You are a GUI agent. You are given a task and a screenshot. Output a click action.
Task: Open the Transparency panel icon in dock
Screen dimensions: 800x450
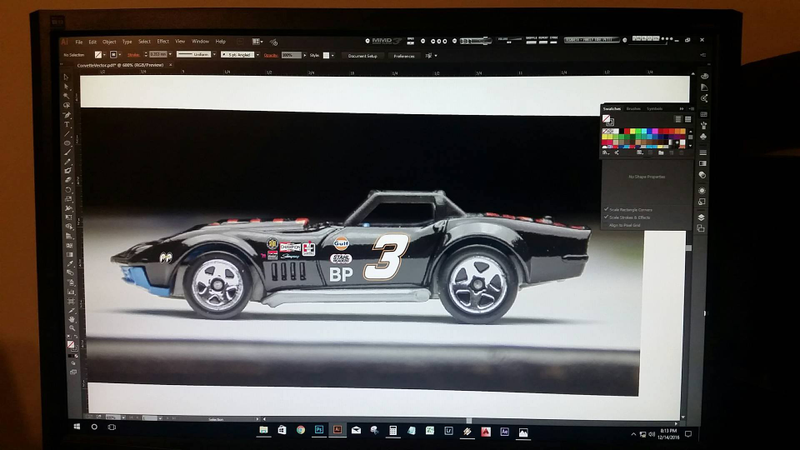703,175
